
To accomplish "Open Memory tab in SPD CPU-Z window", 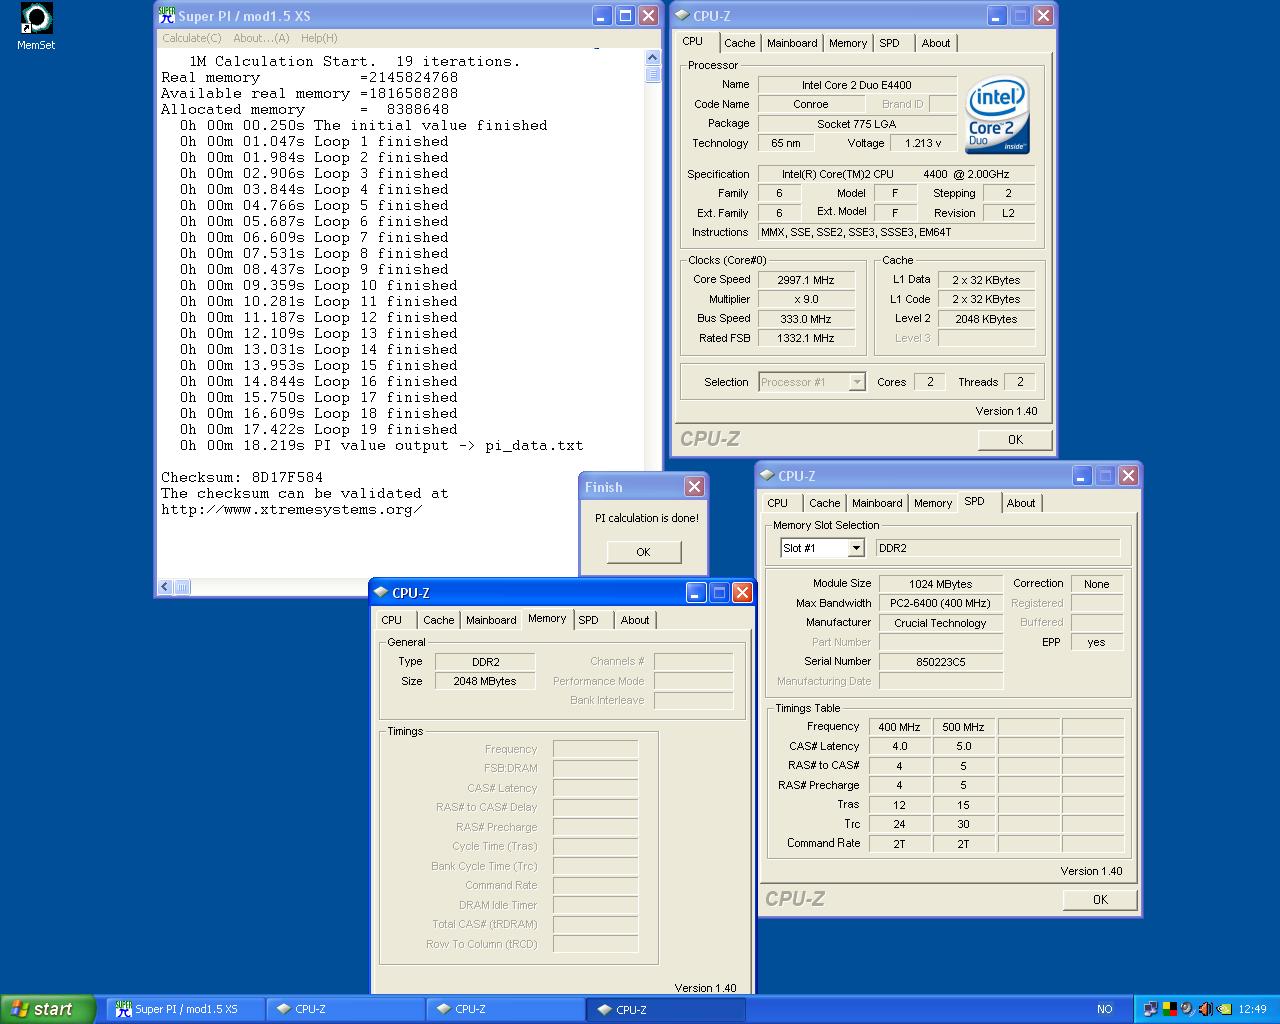I will pyautogui.click(x=933, y=503).
